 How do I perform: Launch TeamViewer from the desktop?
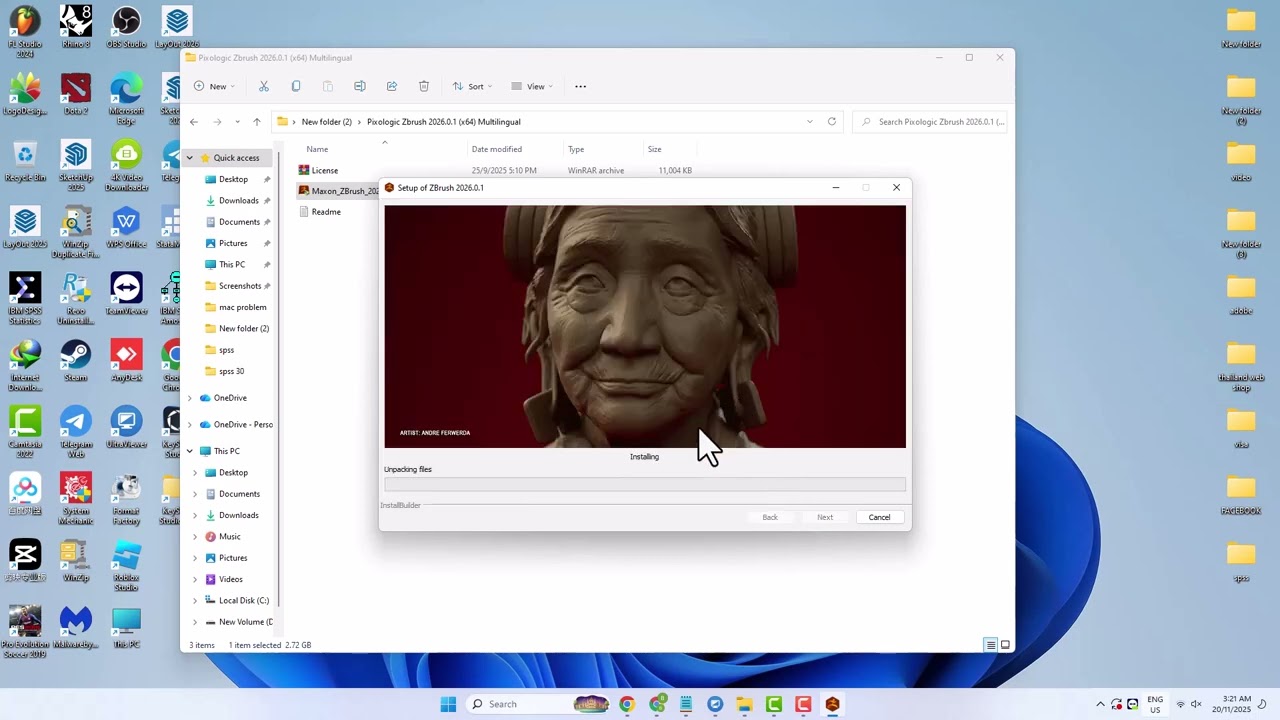pos(126,294)
